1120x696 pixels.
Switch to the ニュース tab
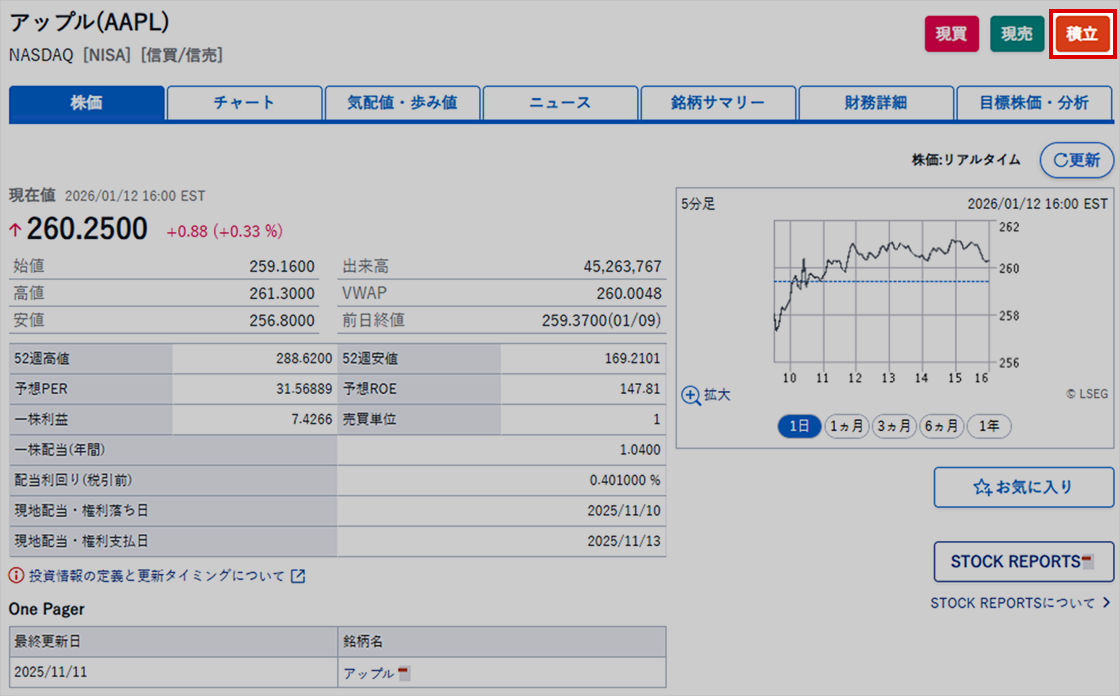pyautogui.click(x=560, y=103)
